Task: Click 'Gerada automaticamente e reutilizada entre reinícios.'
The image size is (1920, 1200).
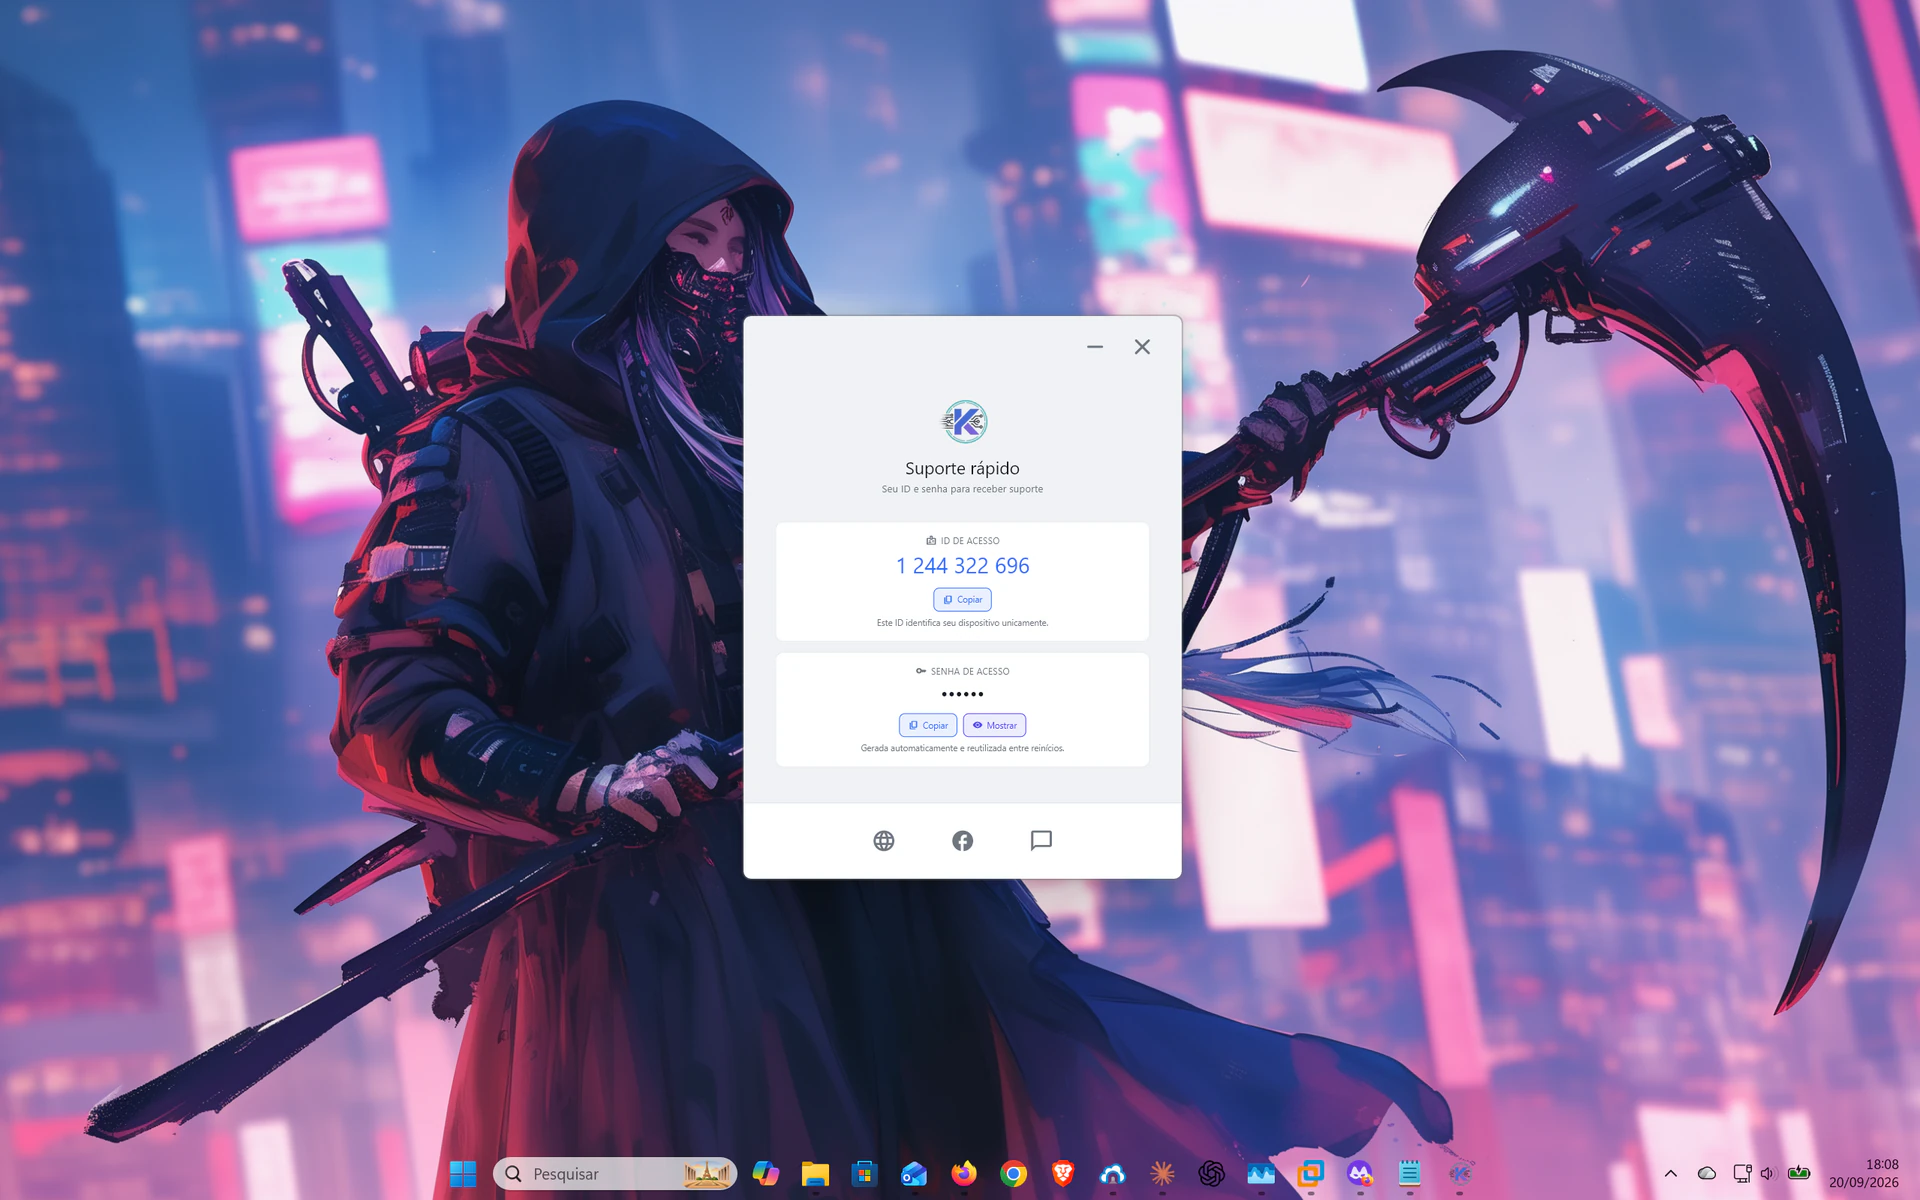Action: coord(962,748)
